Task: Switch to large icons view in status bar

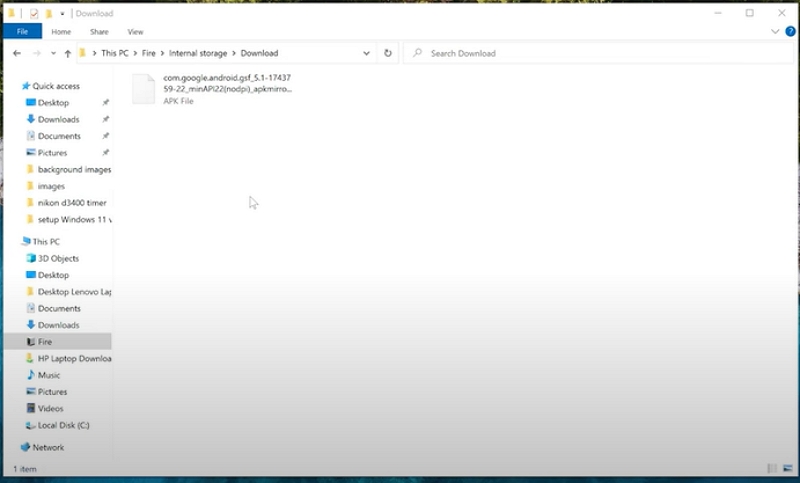Action: tap(787, 468)
